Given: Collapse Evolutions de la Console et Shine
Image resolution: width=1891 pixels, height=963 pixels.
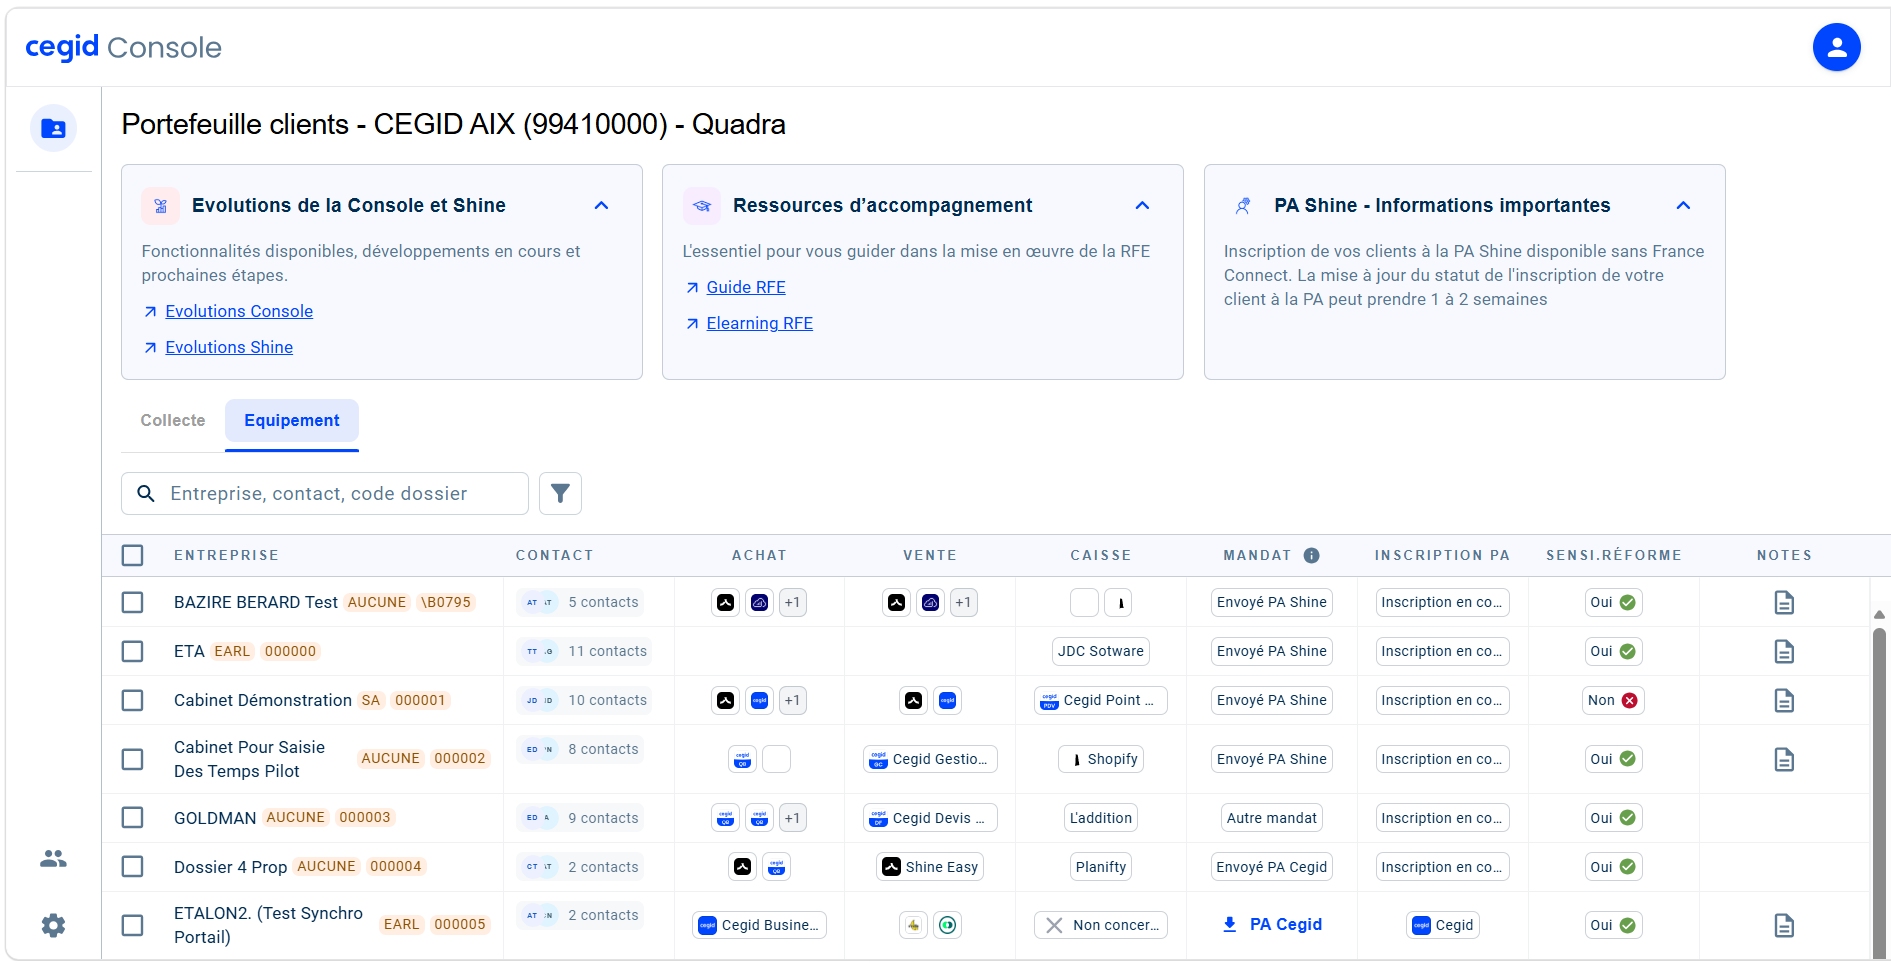Looking at the screenshot, I should coord(601,205).
